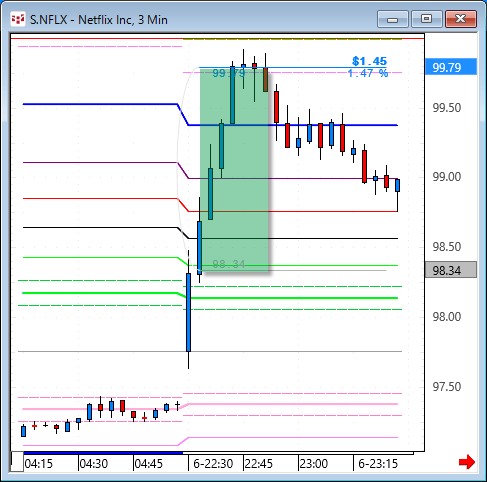Click the 04:30 time axis label

pyautogui.click(x=94, y=464)
